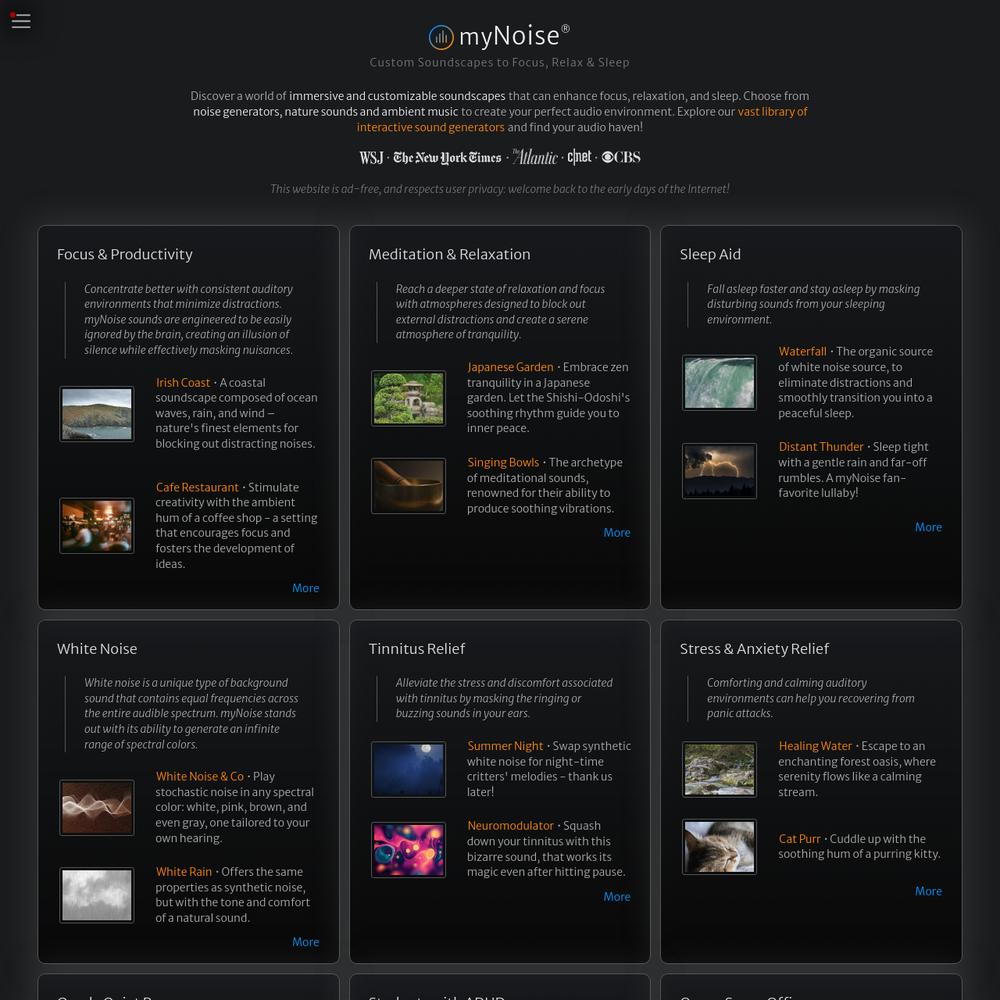Click More in Stress & Anxiety Relief card
Screen dimensions: 1000x1000
click(x=928, y=892)
